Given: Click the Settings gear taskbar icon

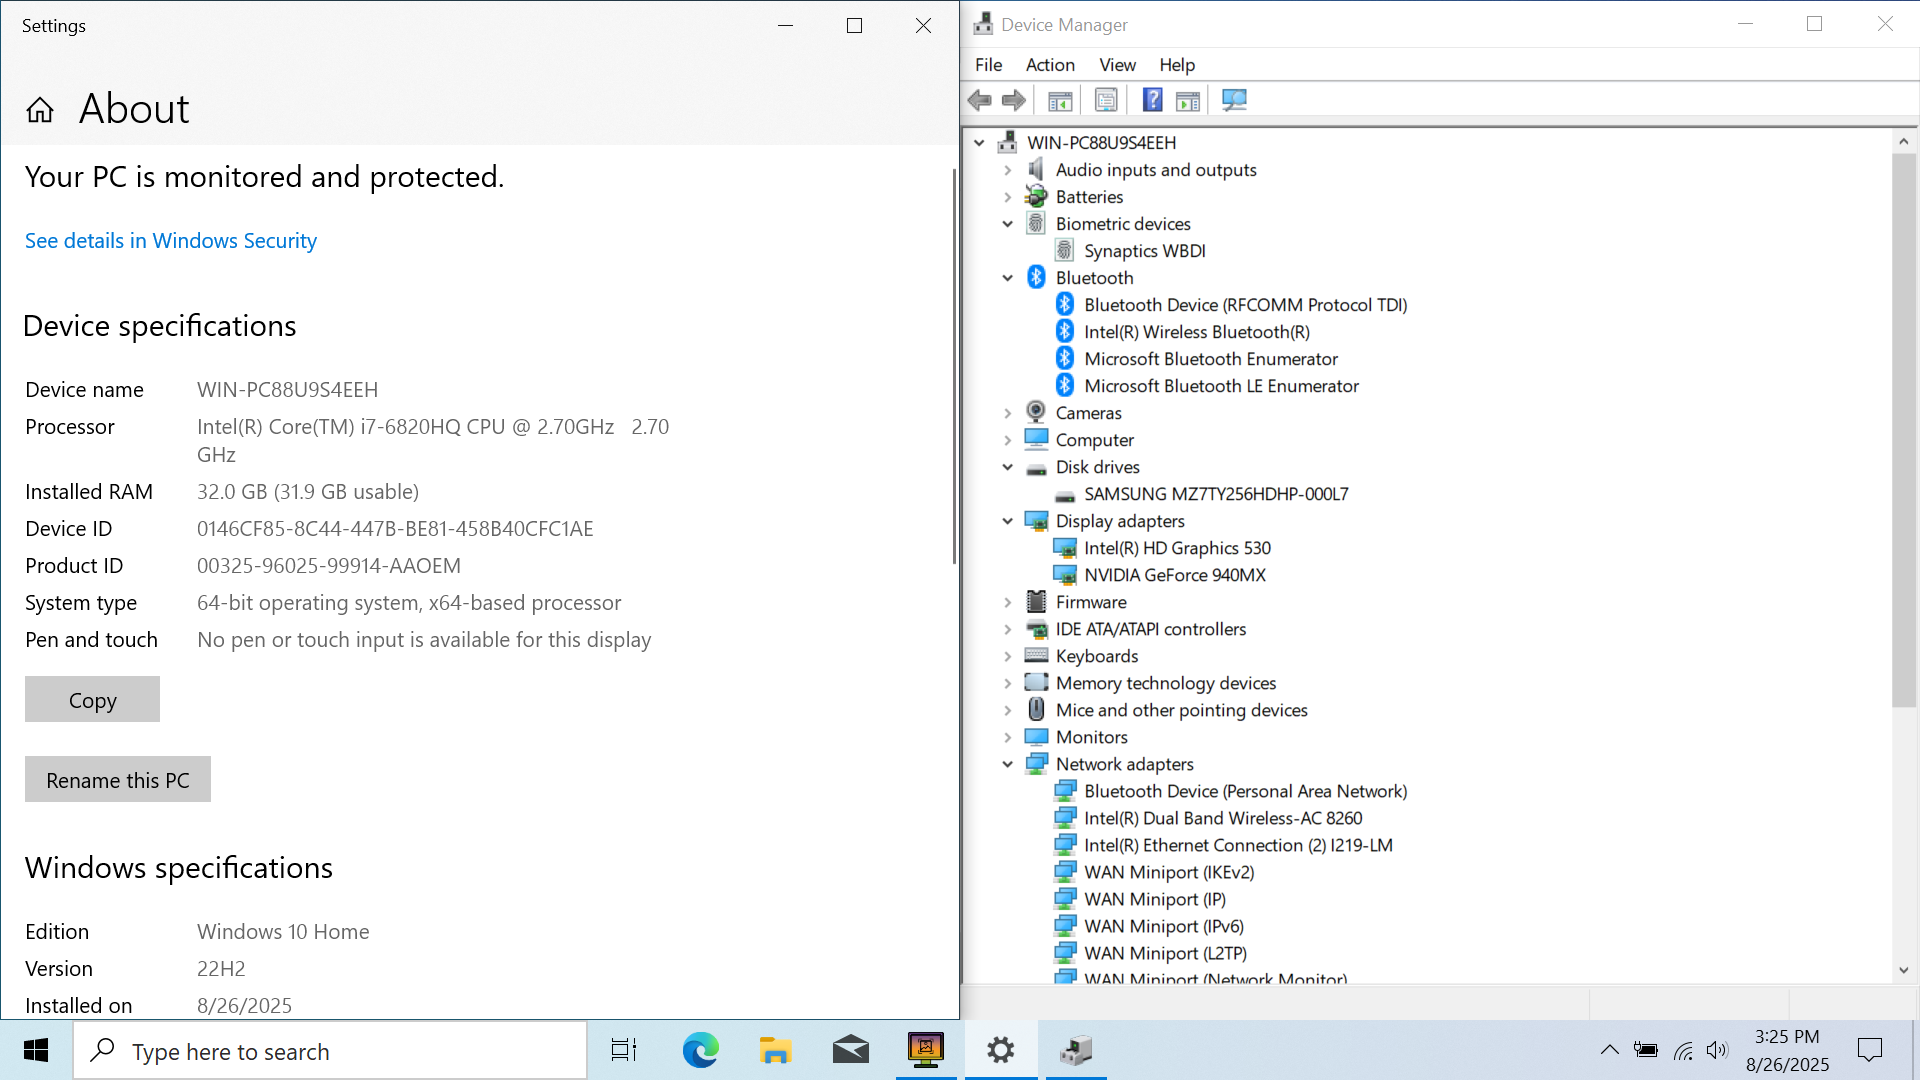Looking at the screenshot, I should [1001, 1051].
